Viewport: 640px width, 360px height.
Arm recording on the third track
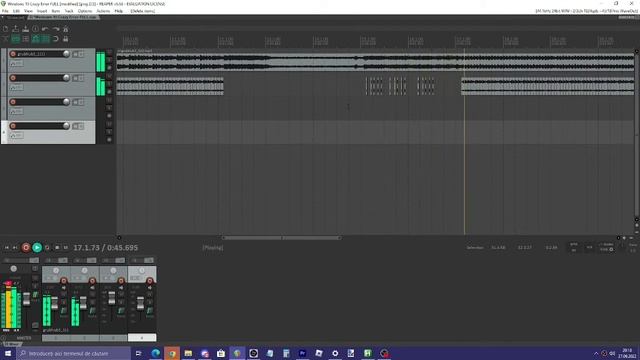click(13, 102)
